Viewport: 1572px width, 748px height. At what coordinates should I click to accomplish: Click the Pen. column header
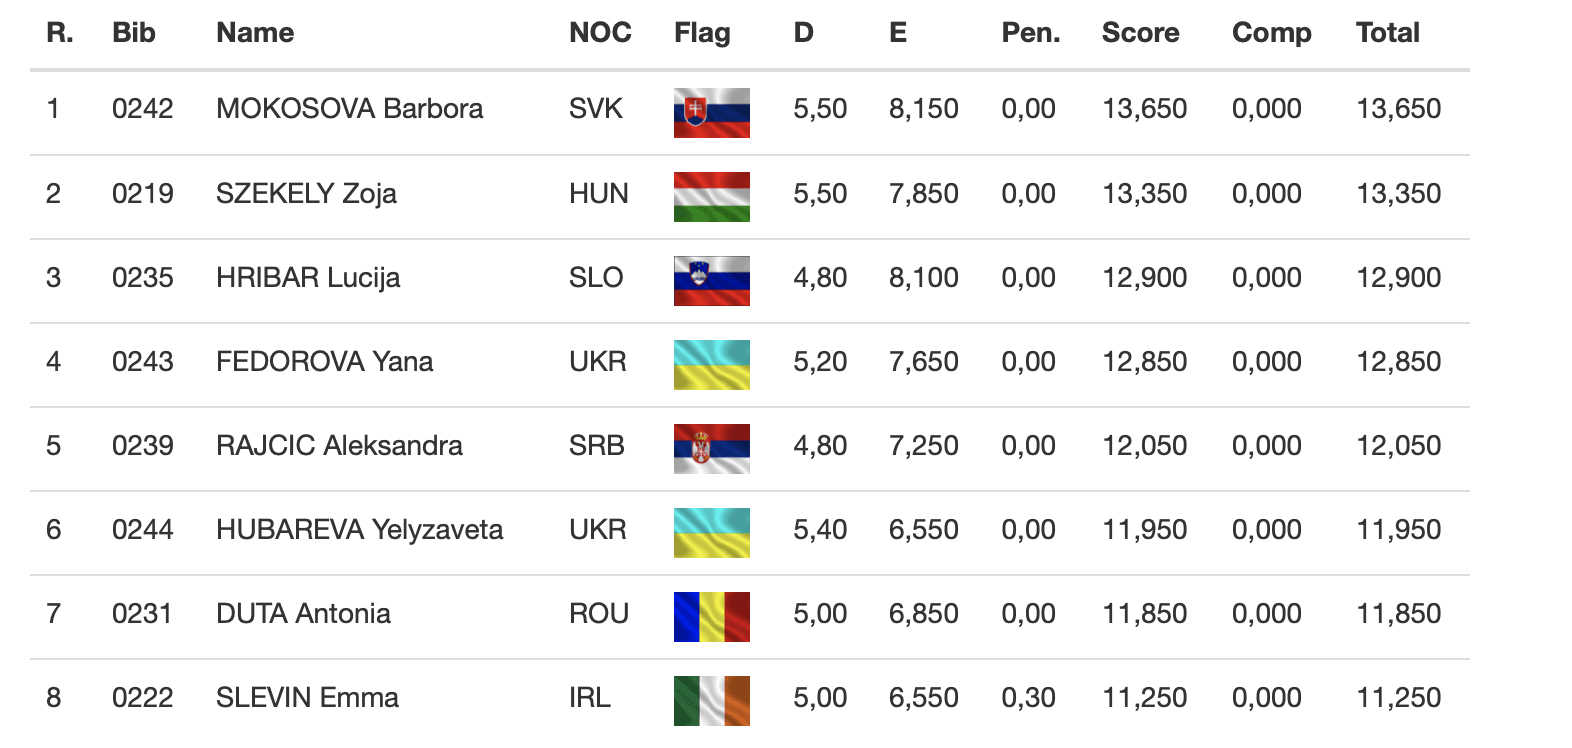point(1030,33)
